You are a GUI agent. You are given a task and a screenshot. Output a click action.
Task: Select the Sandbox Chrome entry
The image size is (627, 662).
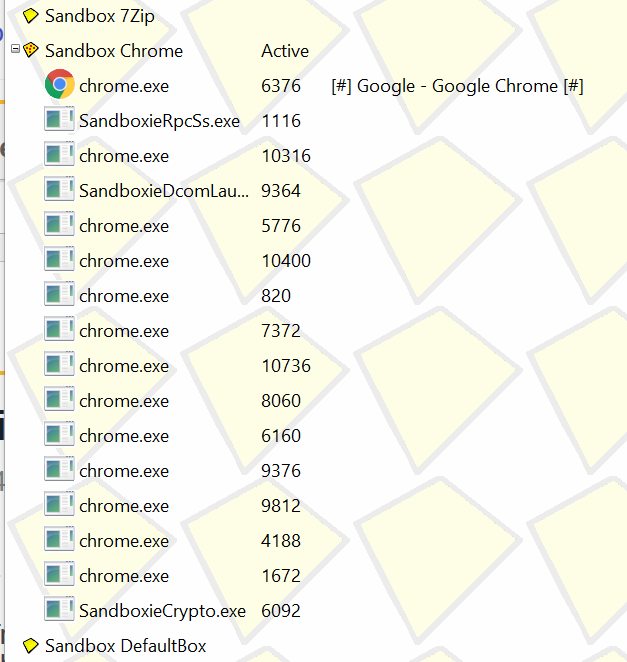114,51
